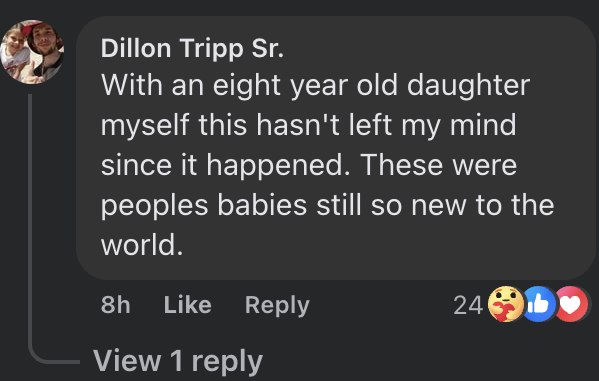Click the man in red cap in avatar
The width and height of the screenshot is (599, 381).
45,40
